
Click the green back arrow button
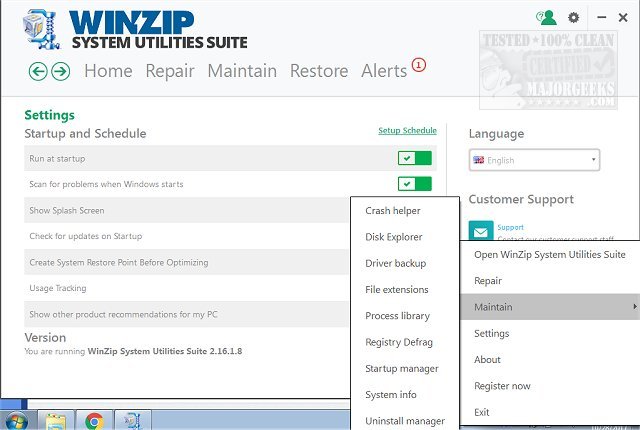pos(38,72)
